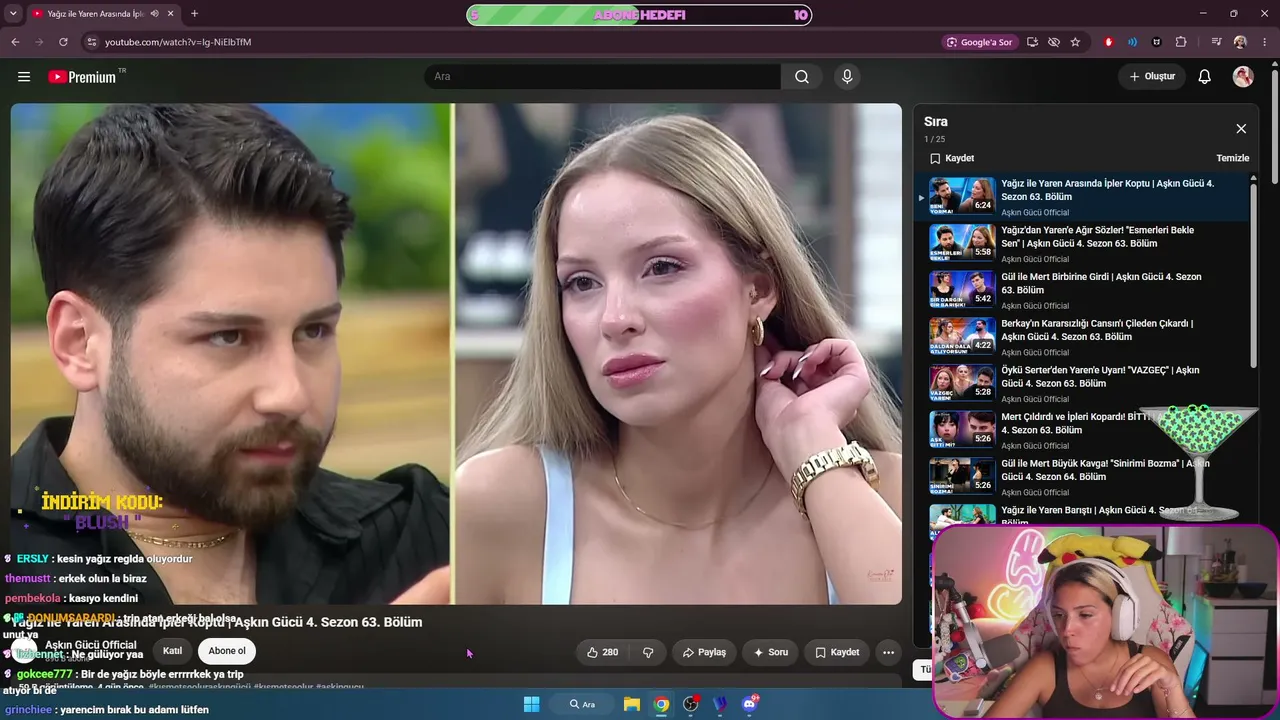Play Yağız ile Yaren Arasında İpler Koptu thumbnail
Image resolution: width=1280 pixels, height=720 pixels.
tap(962, 196)
